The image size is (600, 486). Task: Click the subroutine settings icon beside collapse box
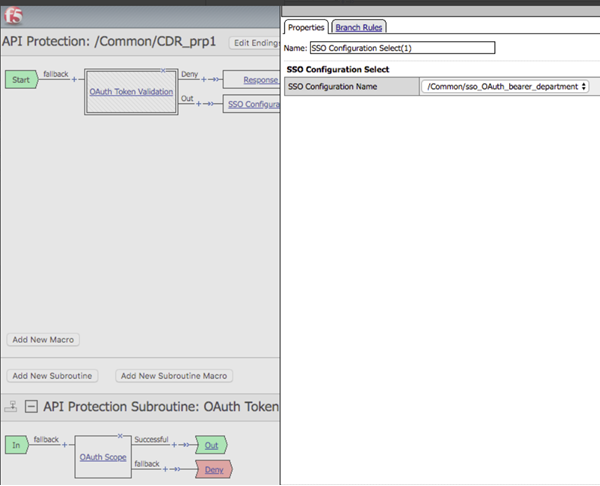pyautogui.click(x=12, y=407)
